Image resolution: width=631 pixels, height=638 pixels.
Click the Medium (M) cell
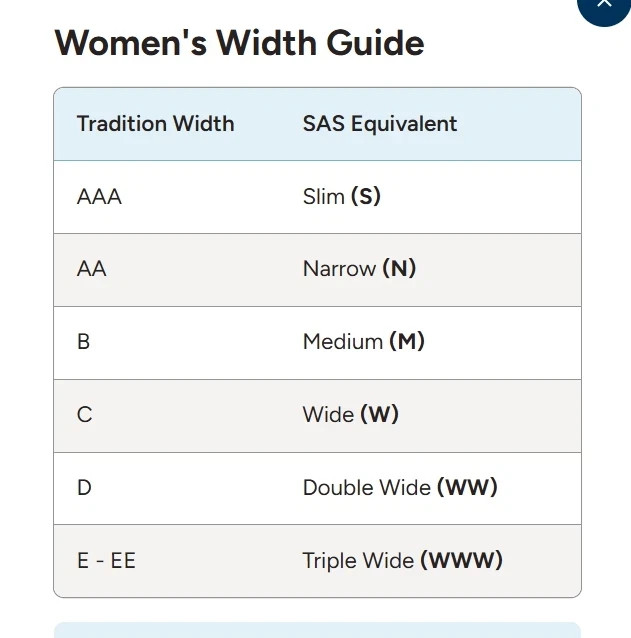click(x=364, y=342)
